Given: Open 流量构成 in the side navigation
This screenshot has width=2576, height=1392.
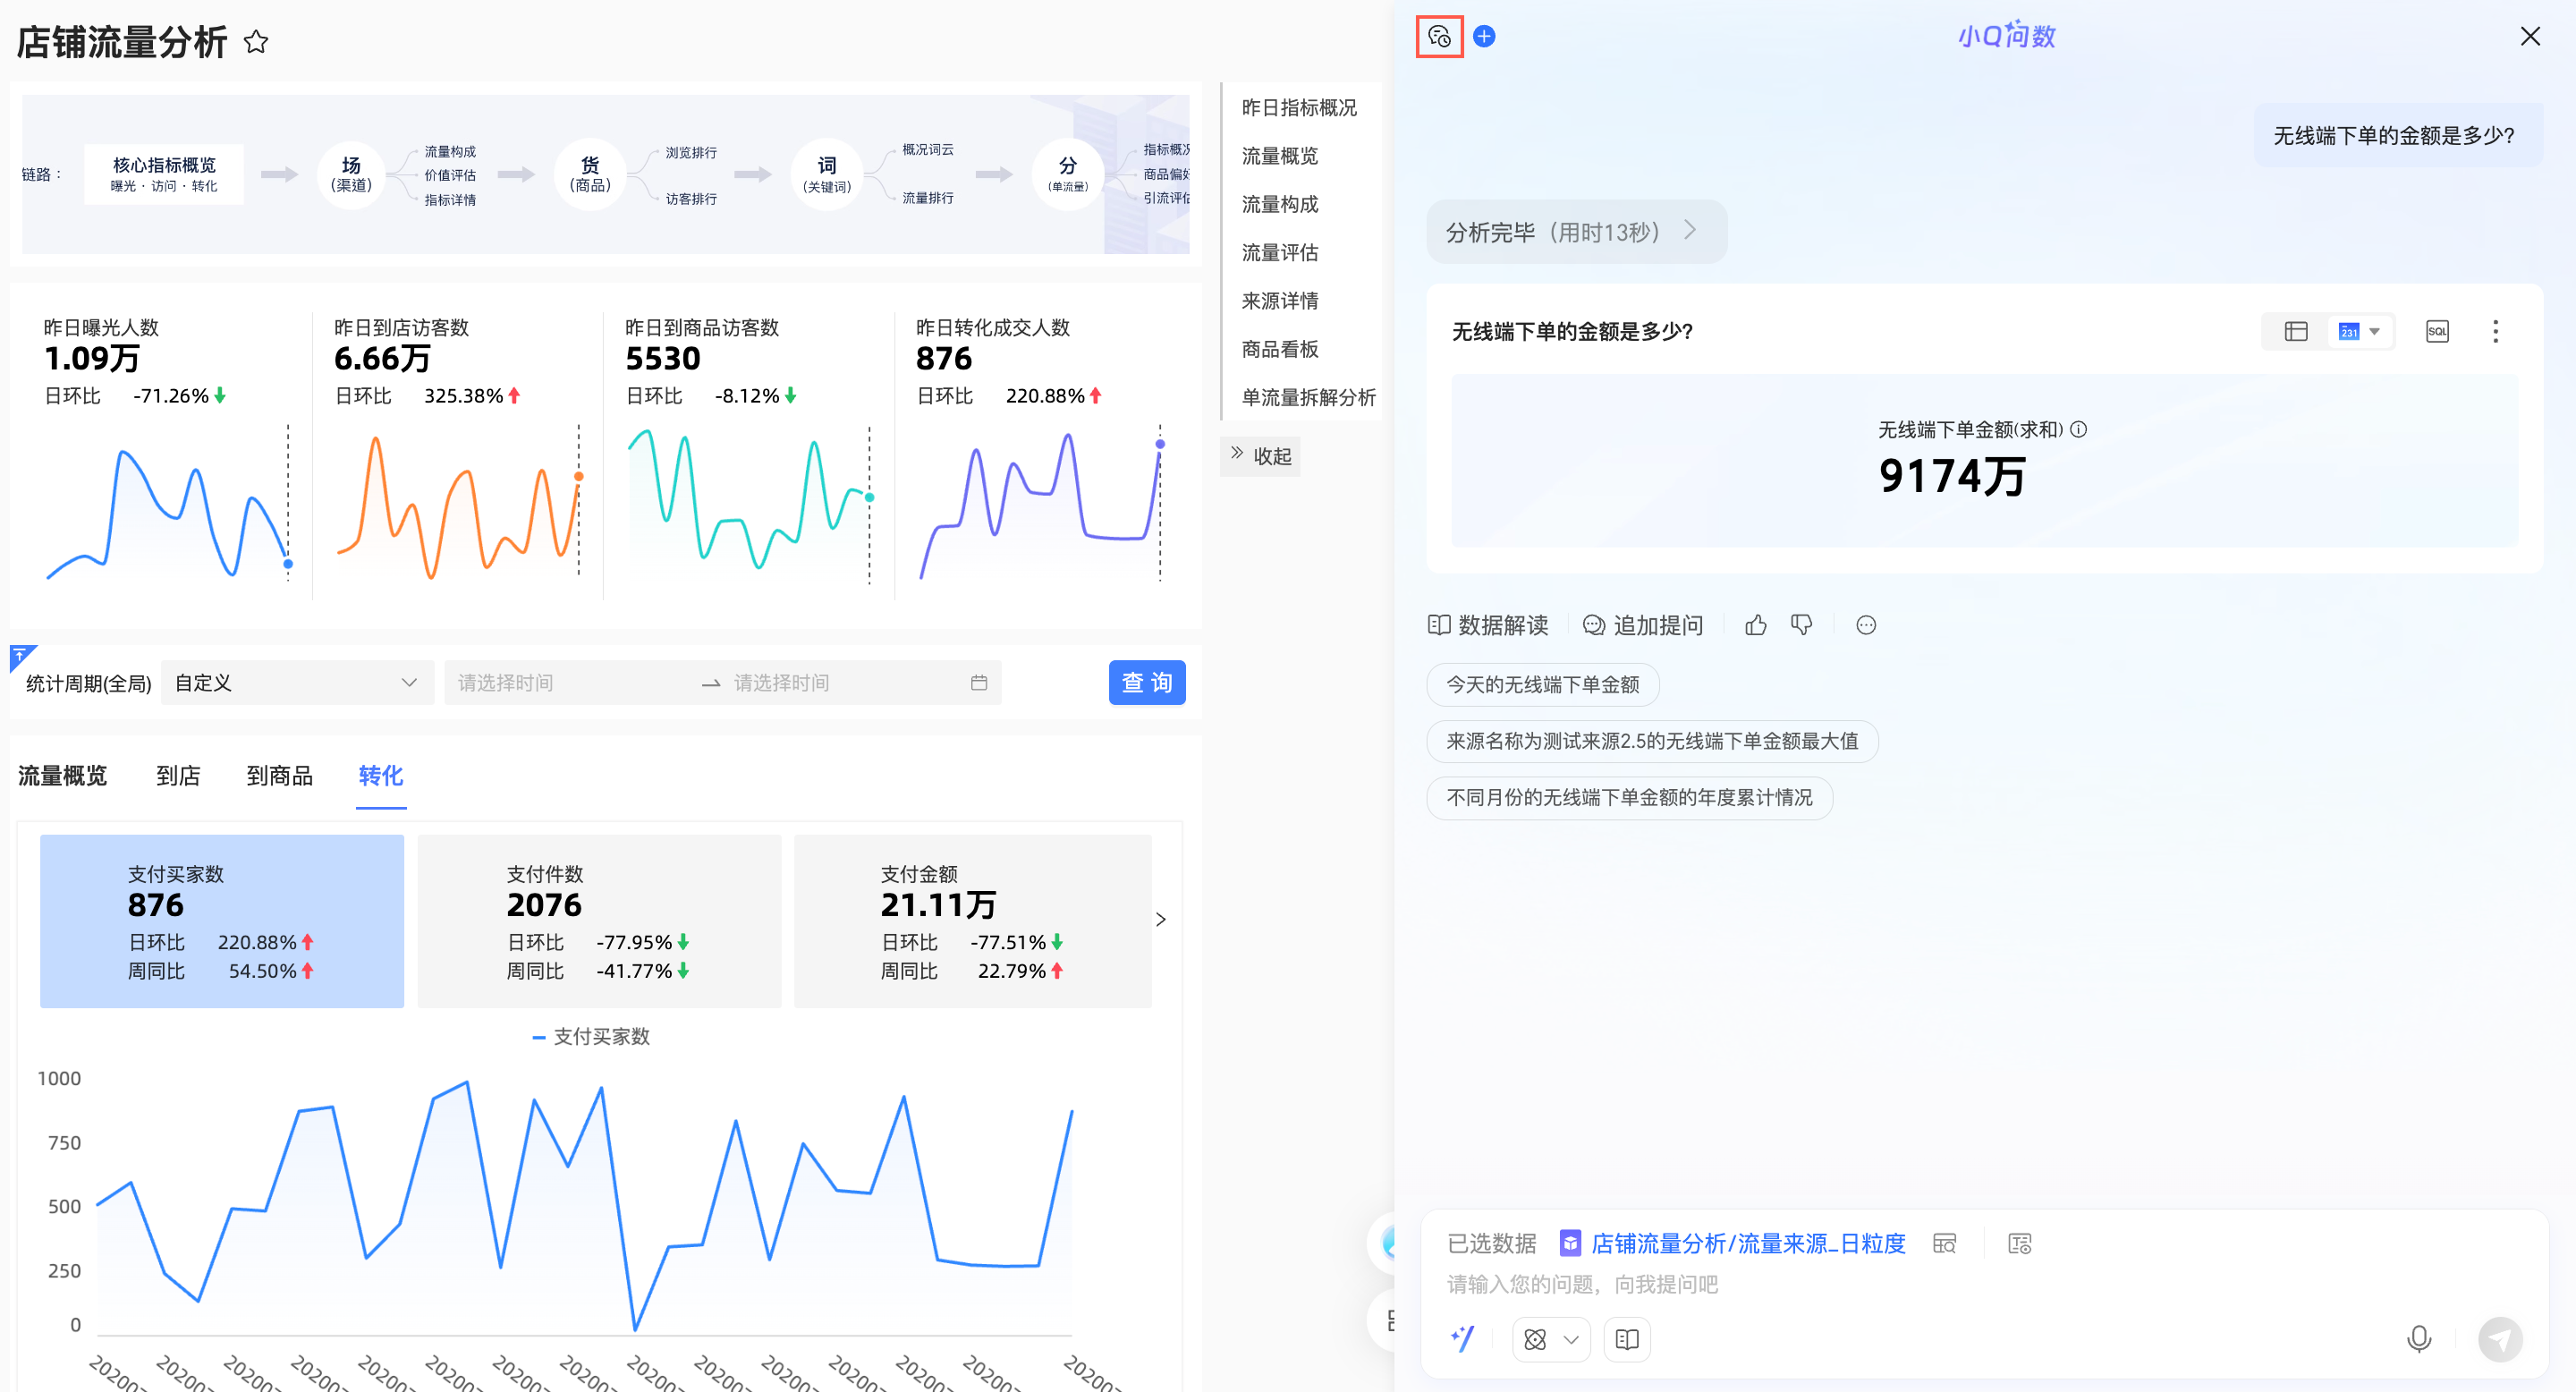Looking at the screenshot, I should tap(1279, 204).
